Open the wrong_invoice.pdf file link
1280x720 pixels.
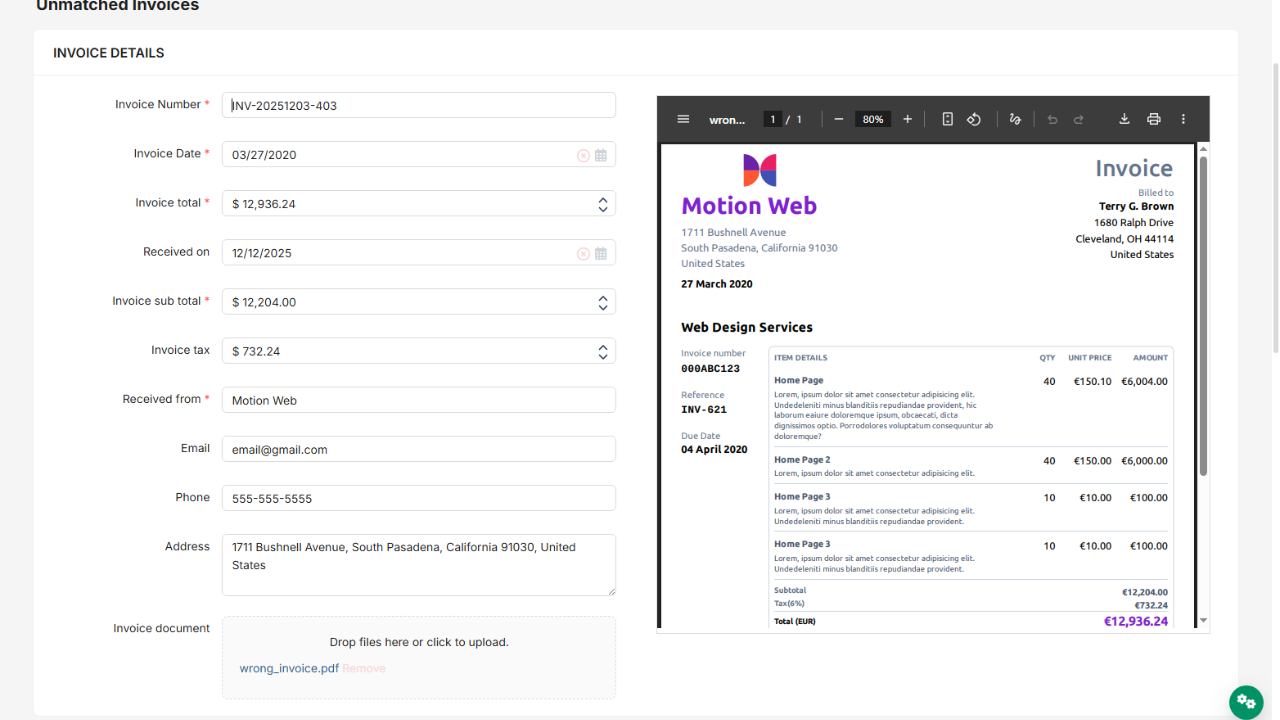(x=289, y=669)
